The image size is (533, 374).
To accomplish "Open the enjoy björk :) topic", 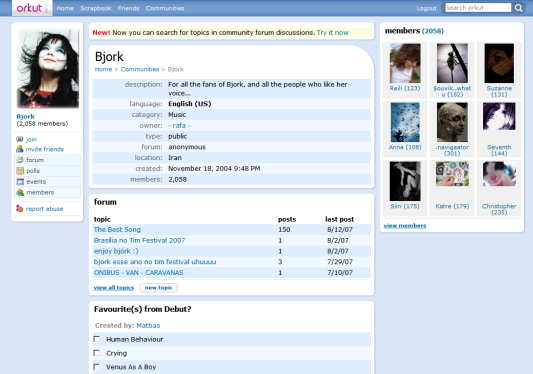I will click(x=116, y=251).
